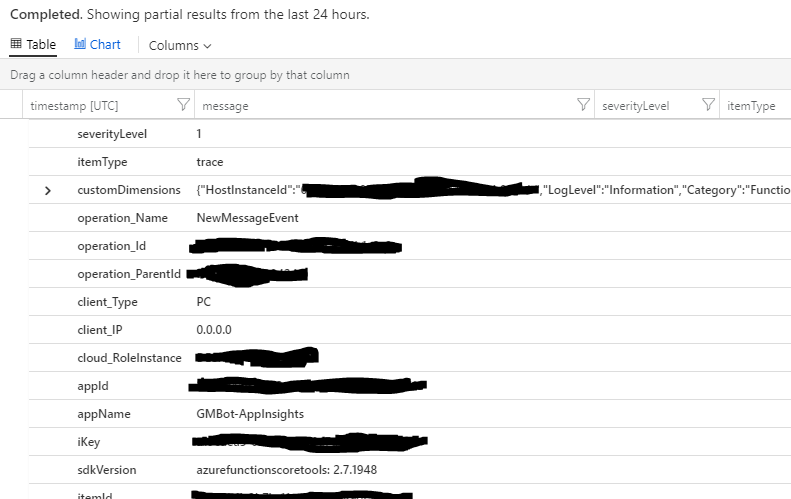Select the itemType value trace
Viewport: 791px width, 499px height.
point(210,162)
